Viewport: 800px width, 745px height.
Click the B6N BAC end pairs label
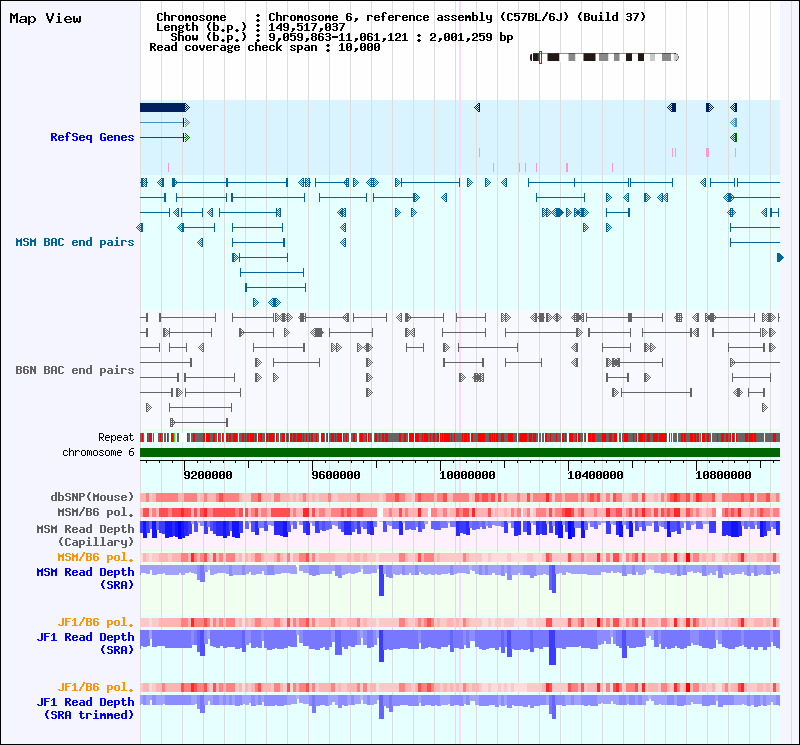click(x=74, y=370)
